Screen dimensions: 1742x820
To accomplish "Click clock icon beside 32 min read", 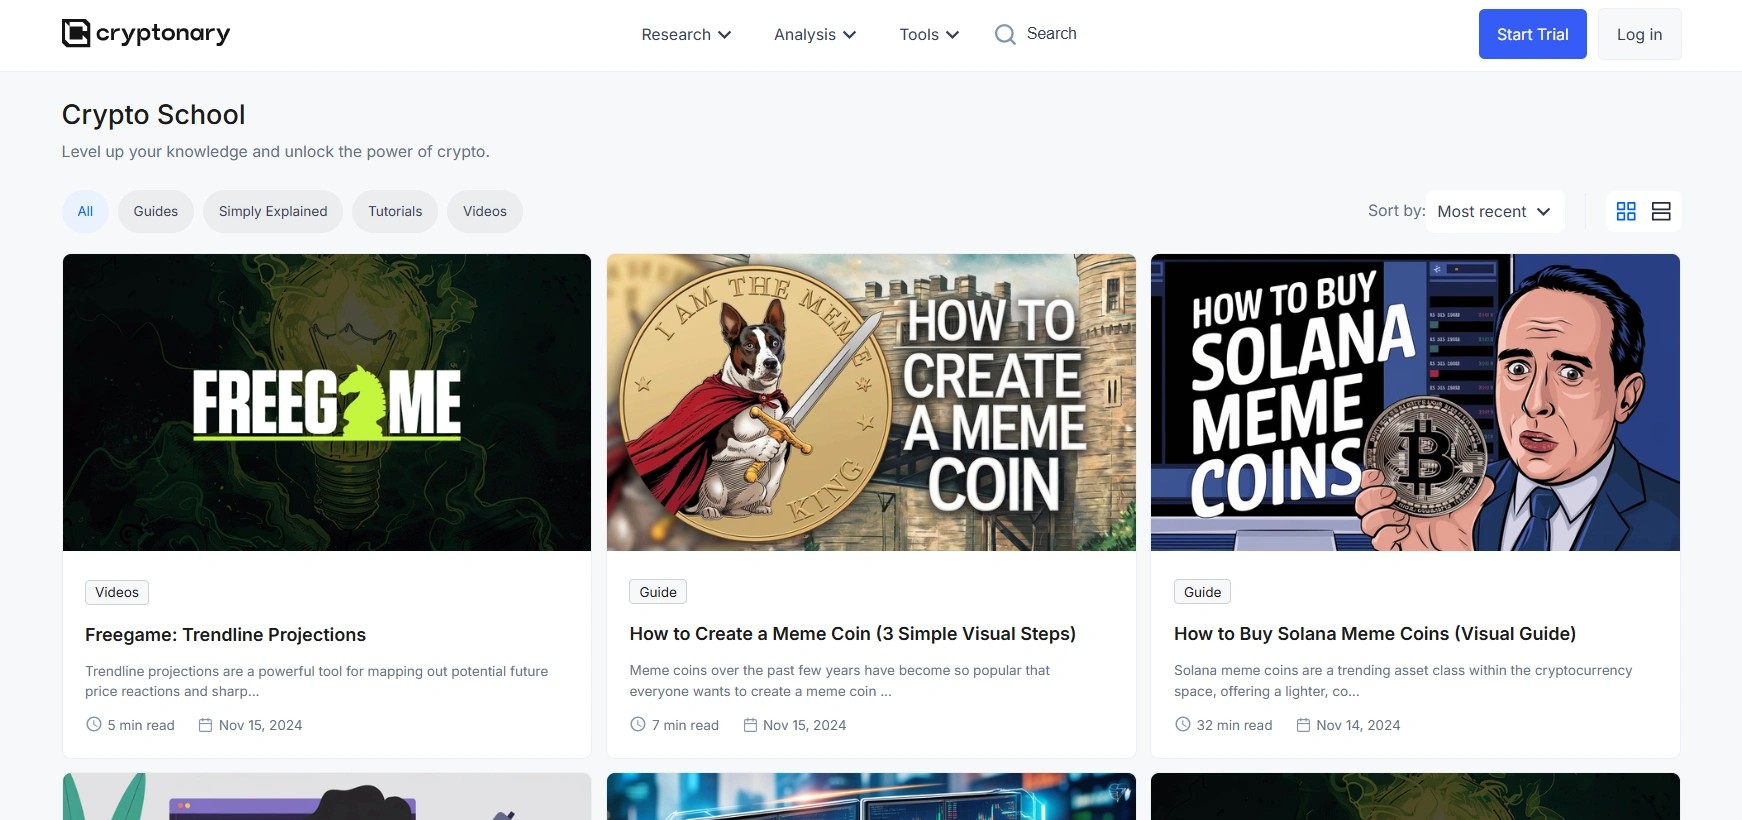I will click(x=1183, y=725).
